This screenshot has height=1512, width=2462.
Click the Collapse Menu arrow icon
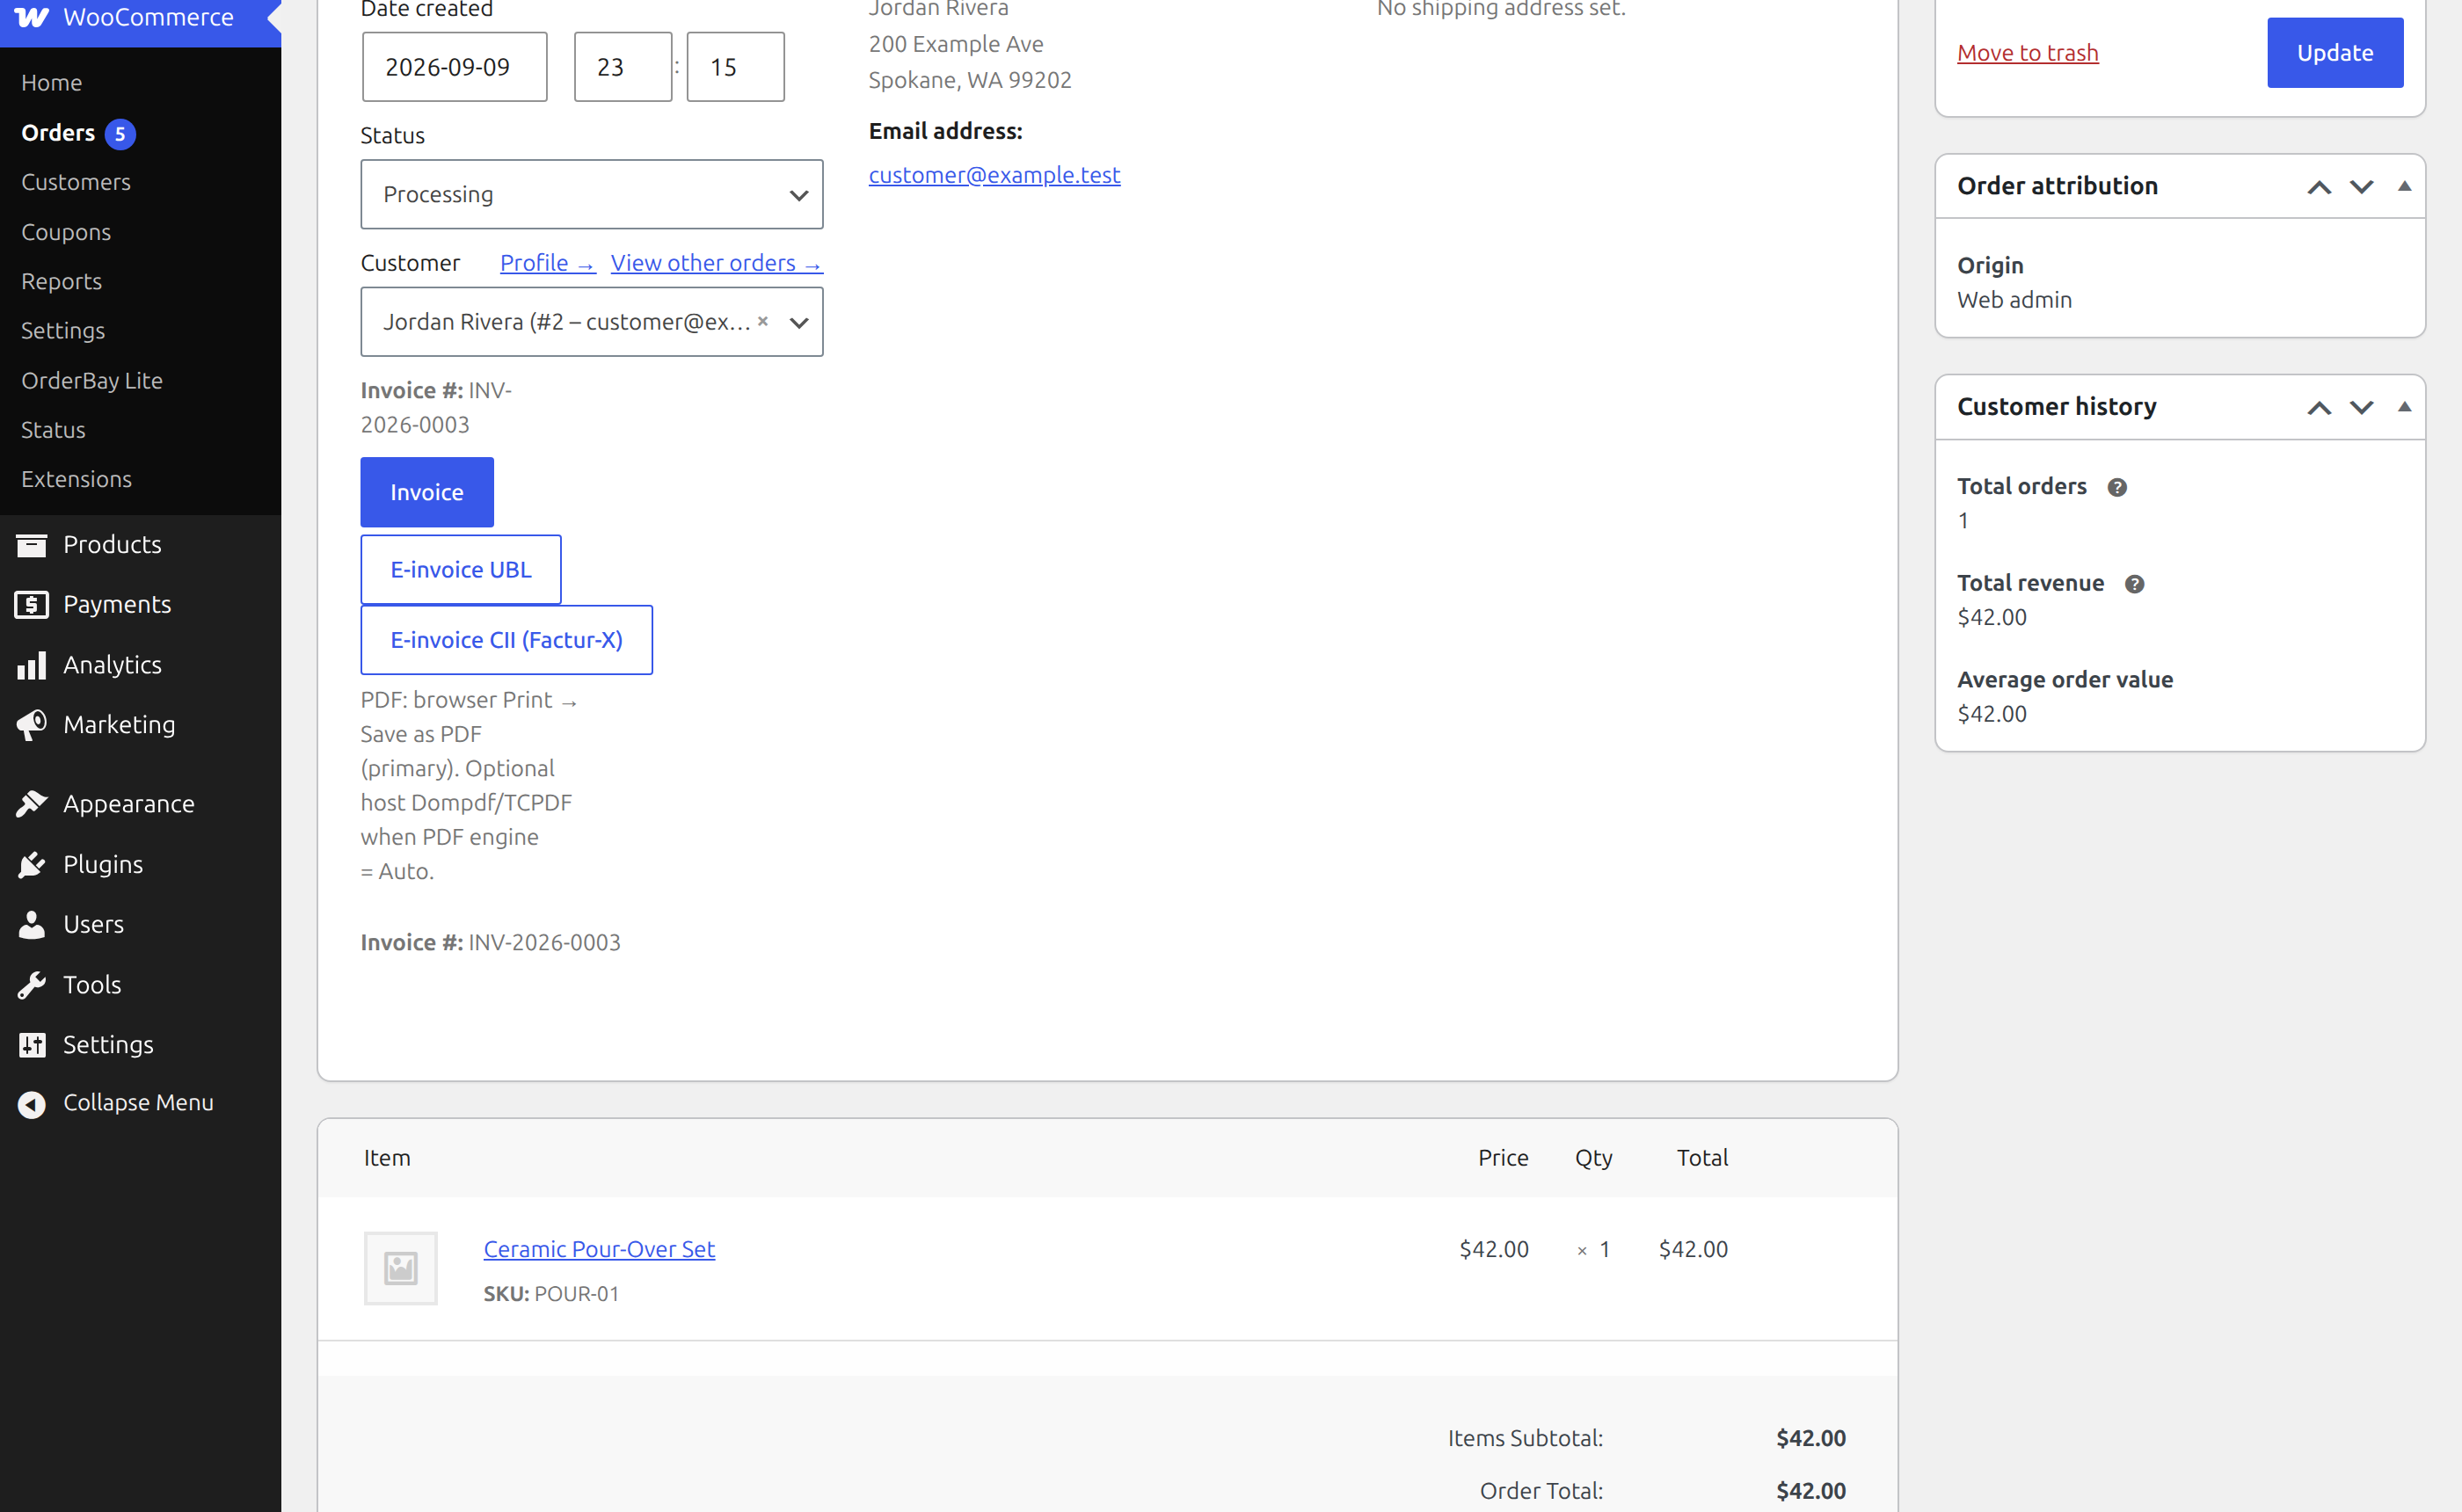(32, 1103)
